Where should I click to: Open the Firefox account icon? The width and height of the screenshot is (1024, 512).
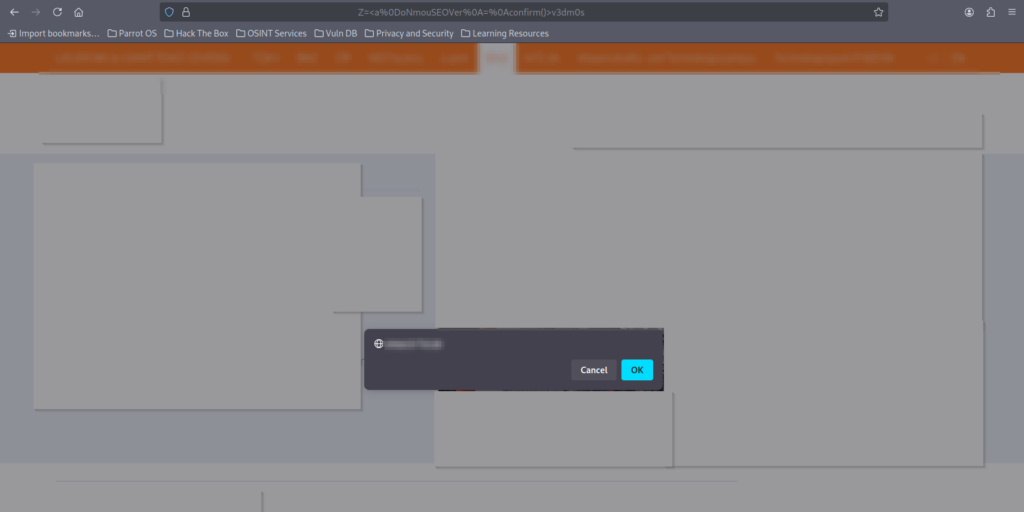969,12
